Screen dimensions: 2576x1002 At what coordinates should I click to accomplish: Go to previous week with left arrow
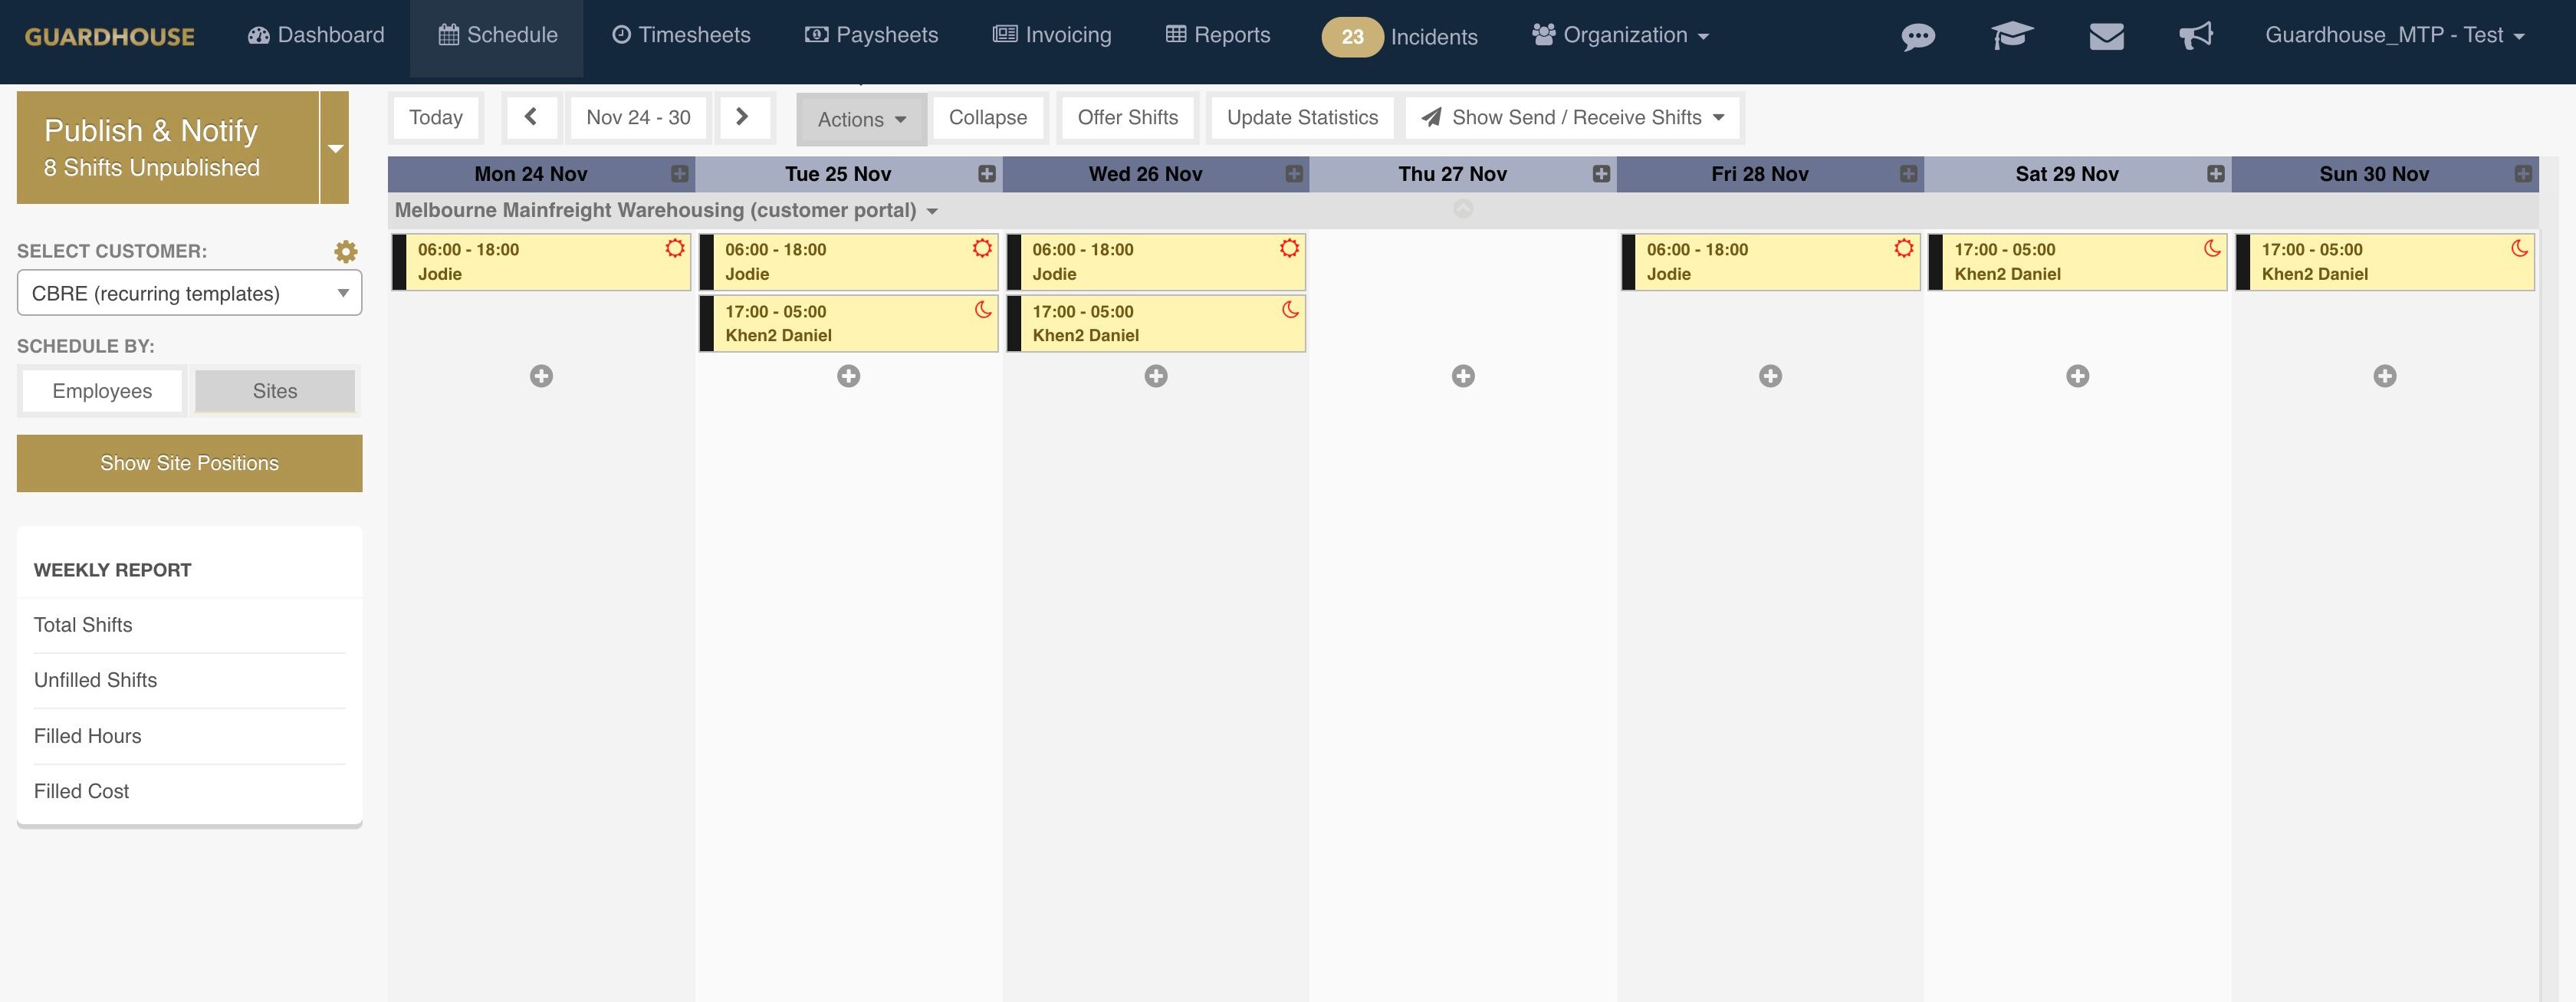(x=531, y=117)
